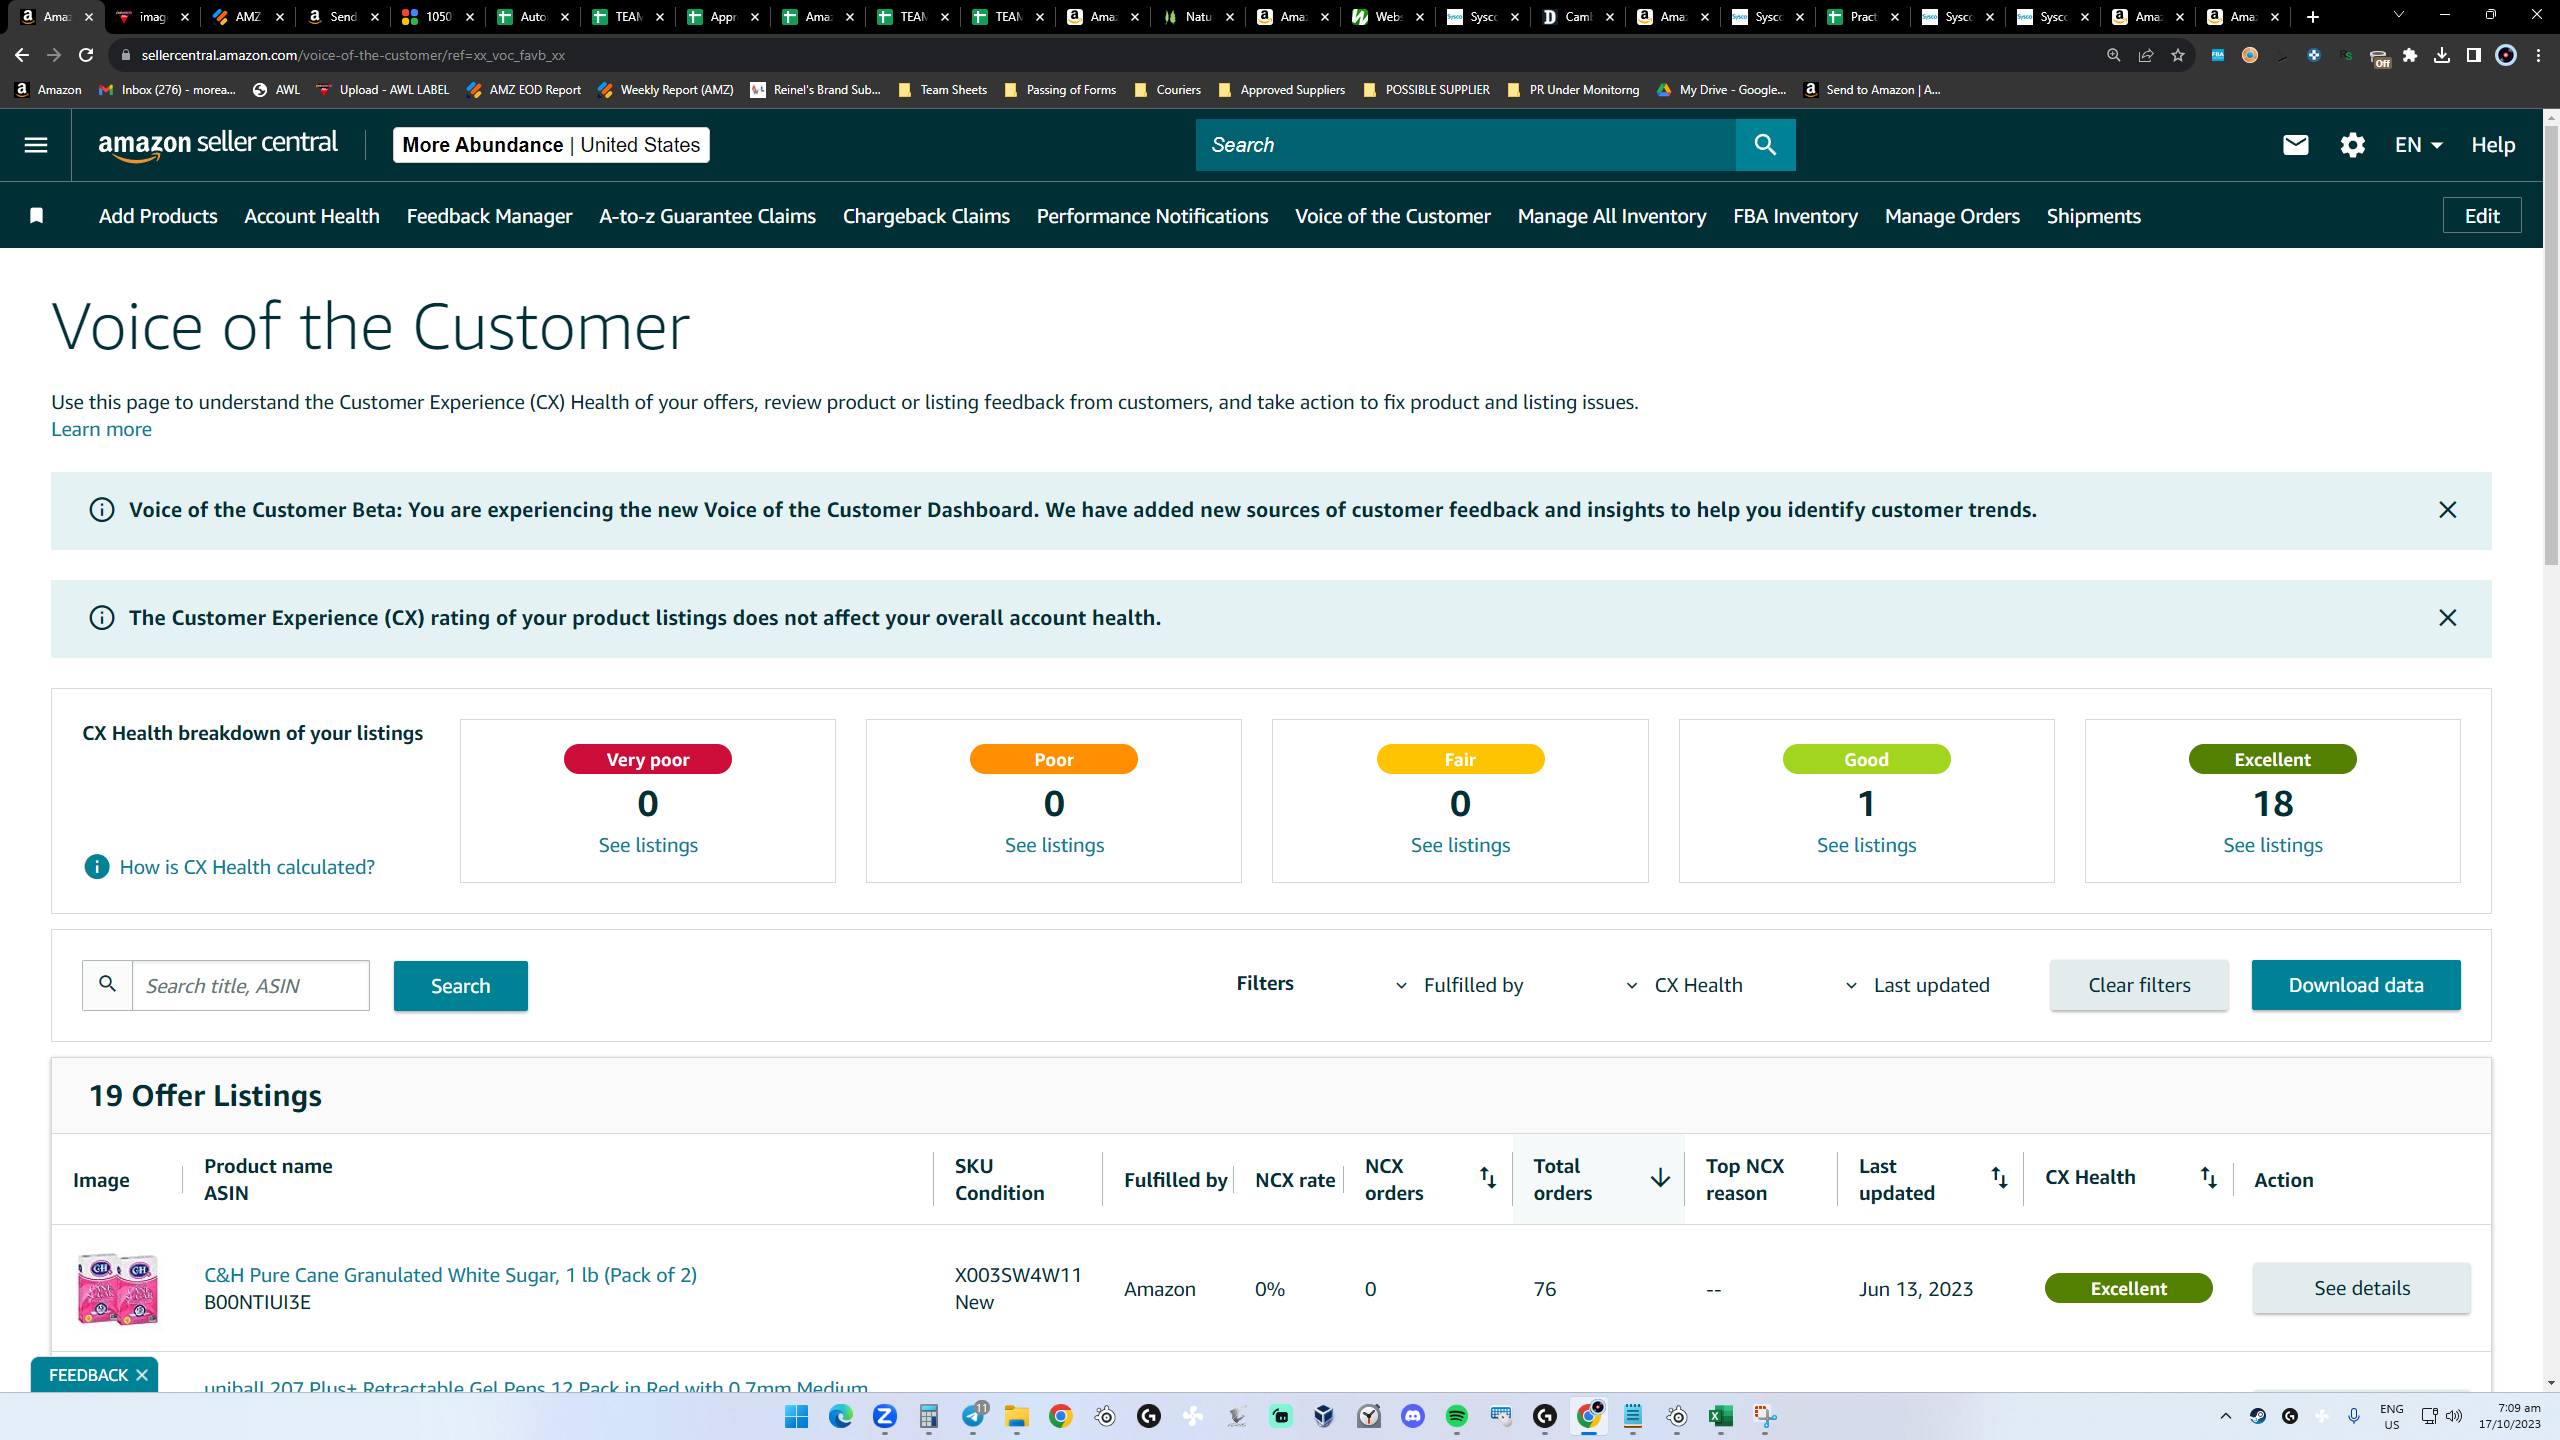Open See listings under the Good rating
The height and width of the screenshot is (1440, 2560).
(1866, 845)
